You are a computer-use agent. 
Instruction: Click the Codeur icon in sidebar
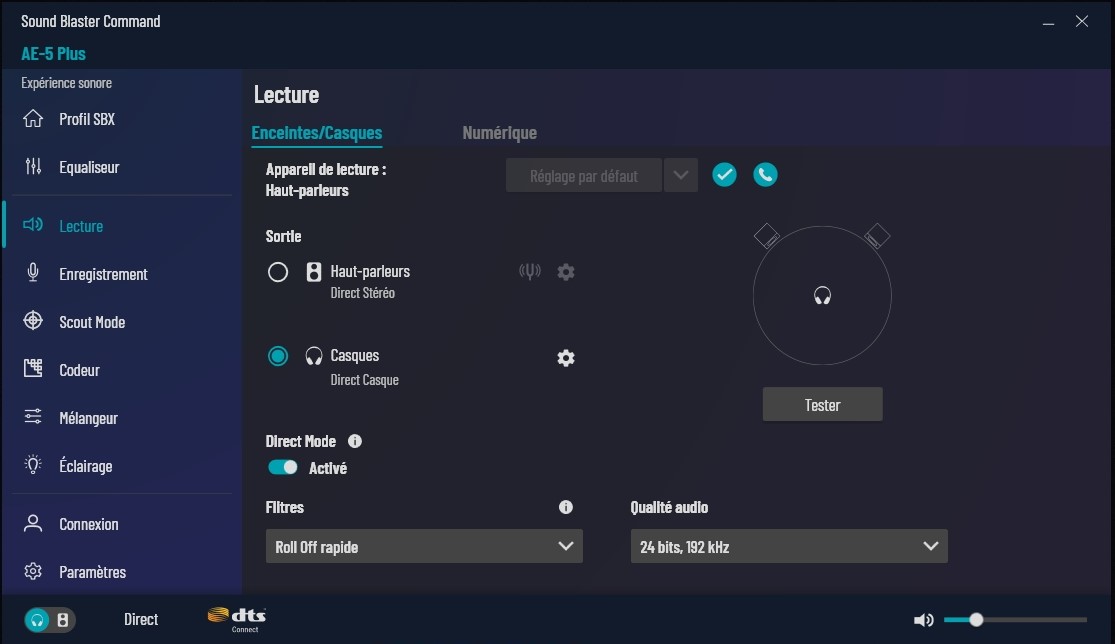(33, 368)
